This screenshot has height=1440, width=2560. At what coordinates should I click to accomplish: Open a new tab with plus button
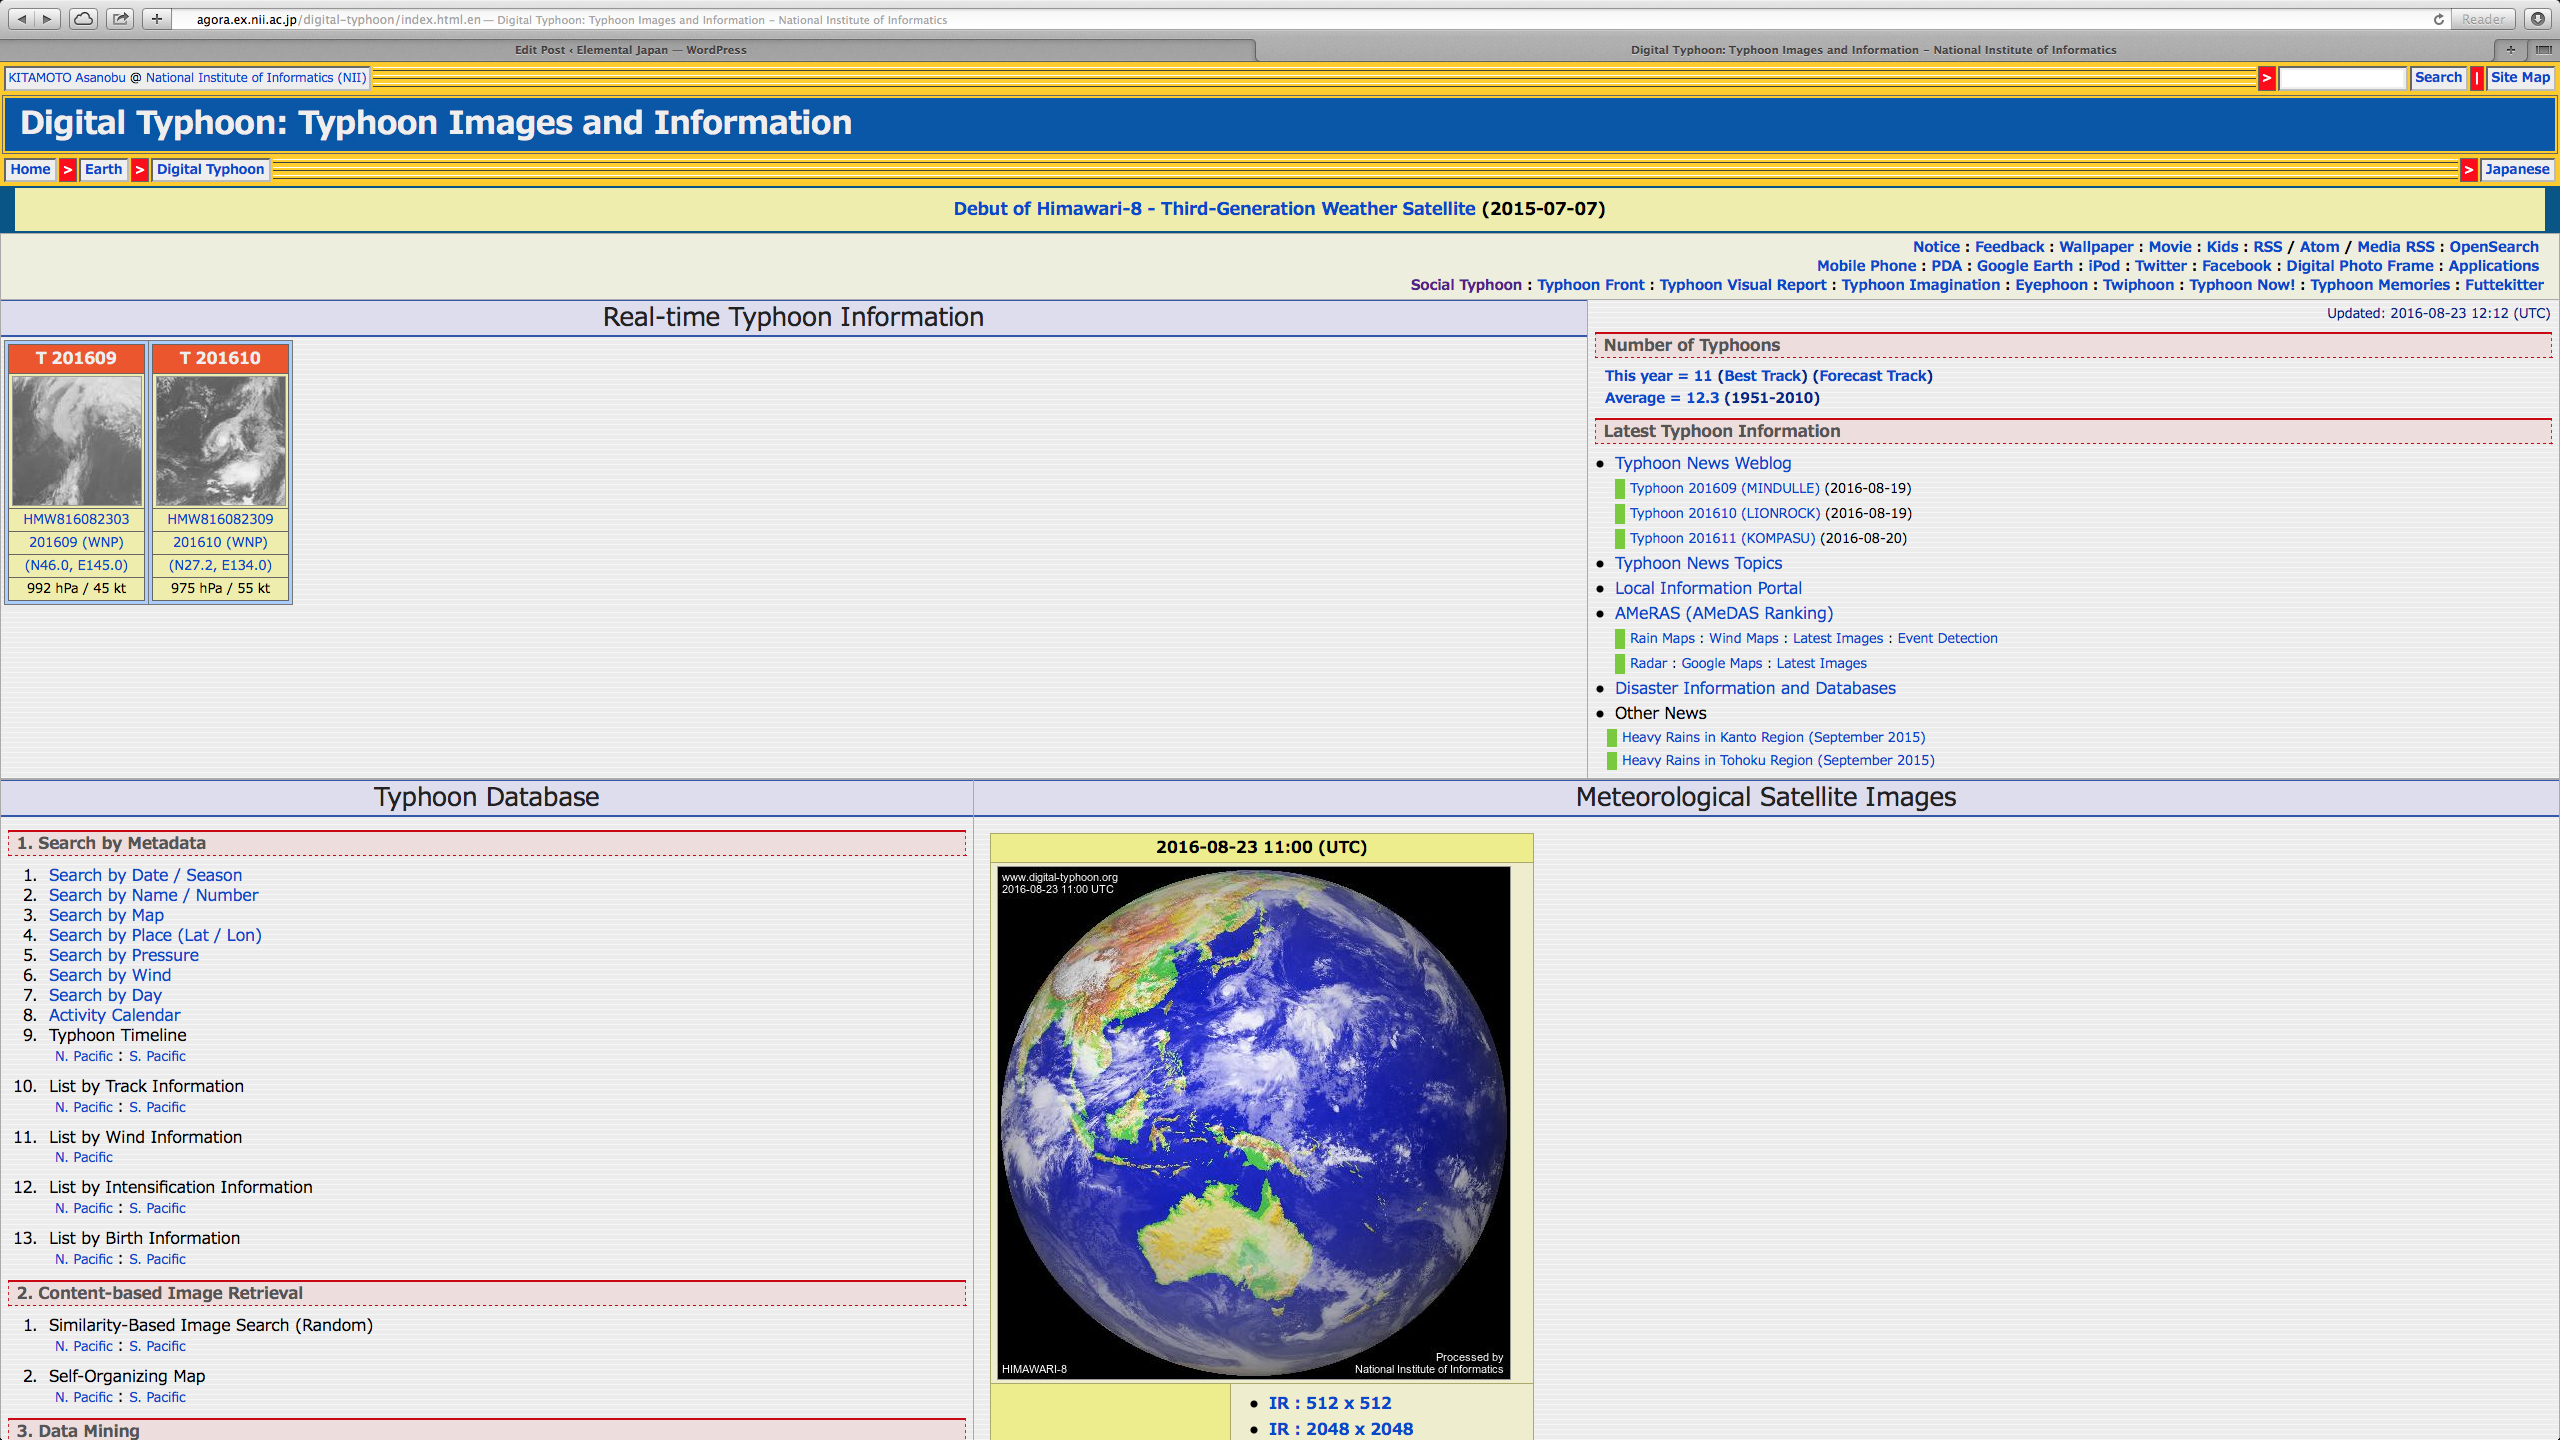point(2510,50)
